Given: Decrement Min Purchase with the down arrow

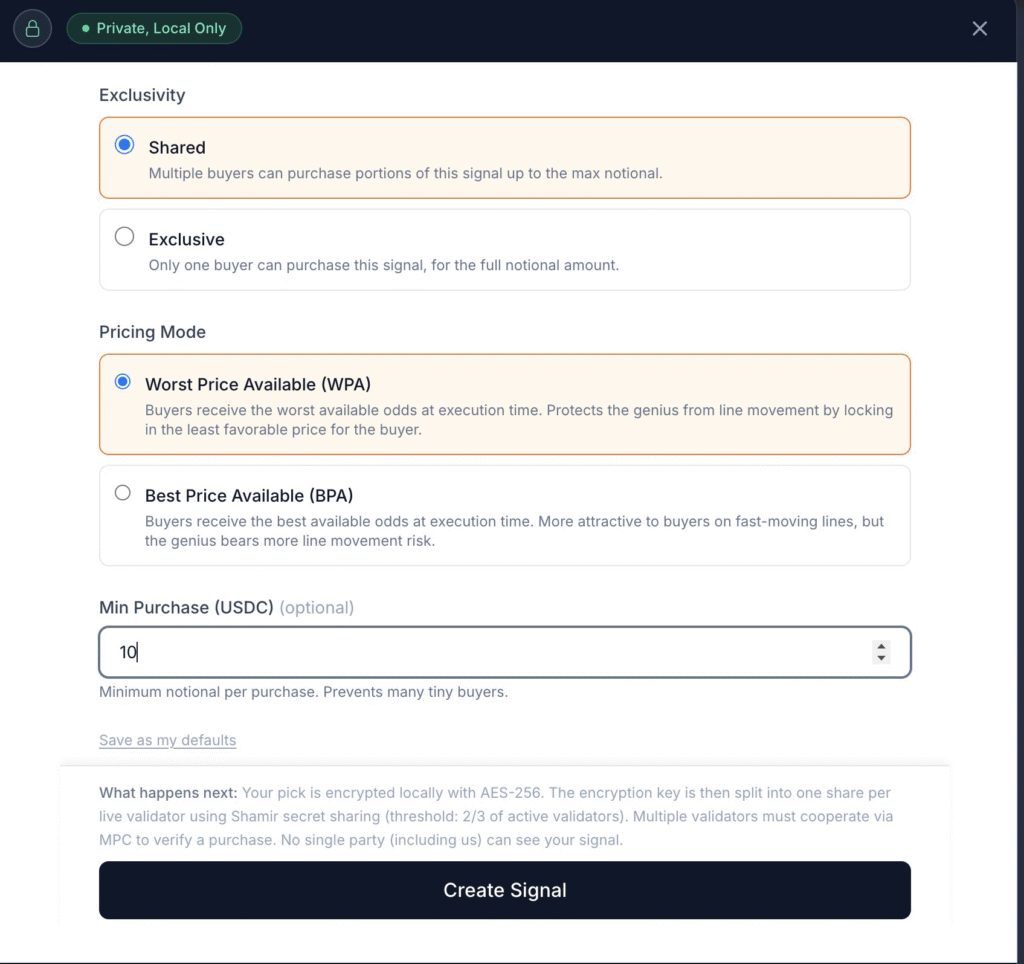Looking at the screenshot, I should [x=881, y=658].
